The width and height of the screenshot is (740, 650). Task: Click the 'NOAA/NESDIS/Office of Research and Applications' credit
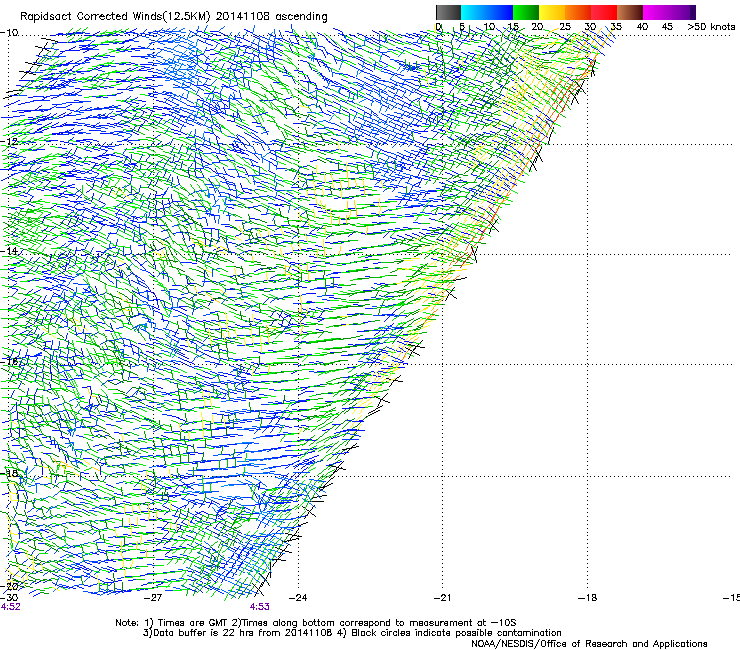[x=589, y=644]
